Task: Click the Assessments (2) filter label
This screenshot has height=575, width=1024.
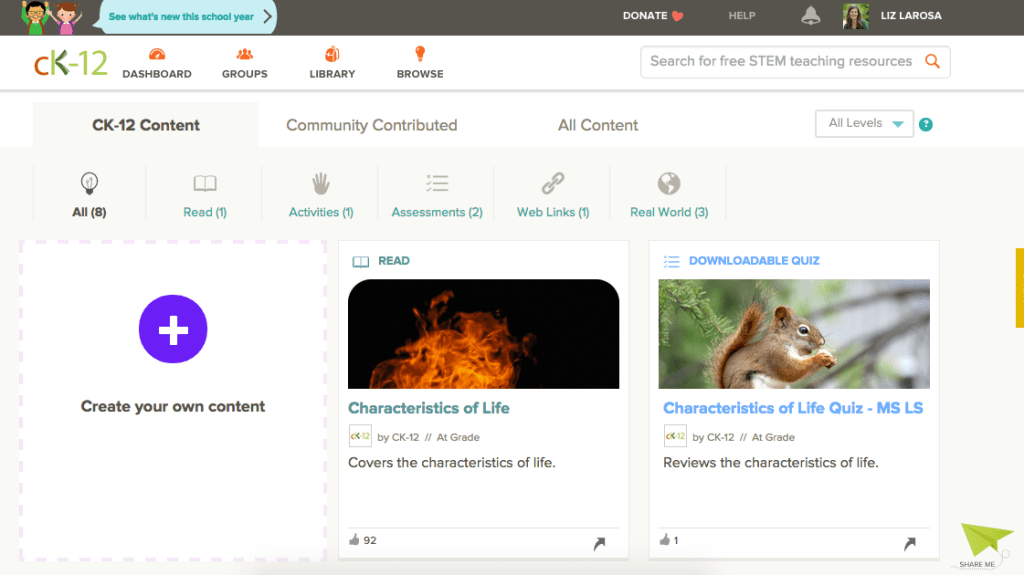Action: (437, 212)
